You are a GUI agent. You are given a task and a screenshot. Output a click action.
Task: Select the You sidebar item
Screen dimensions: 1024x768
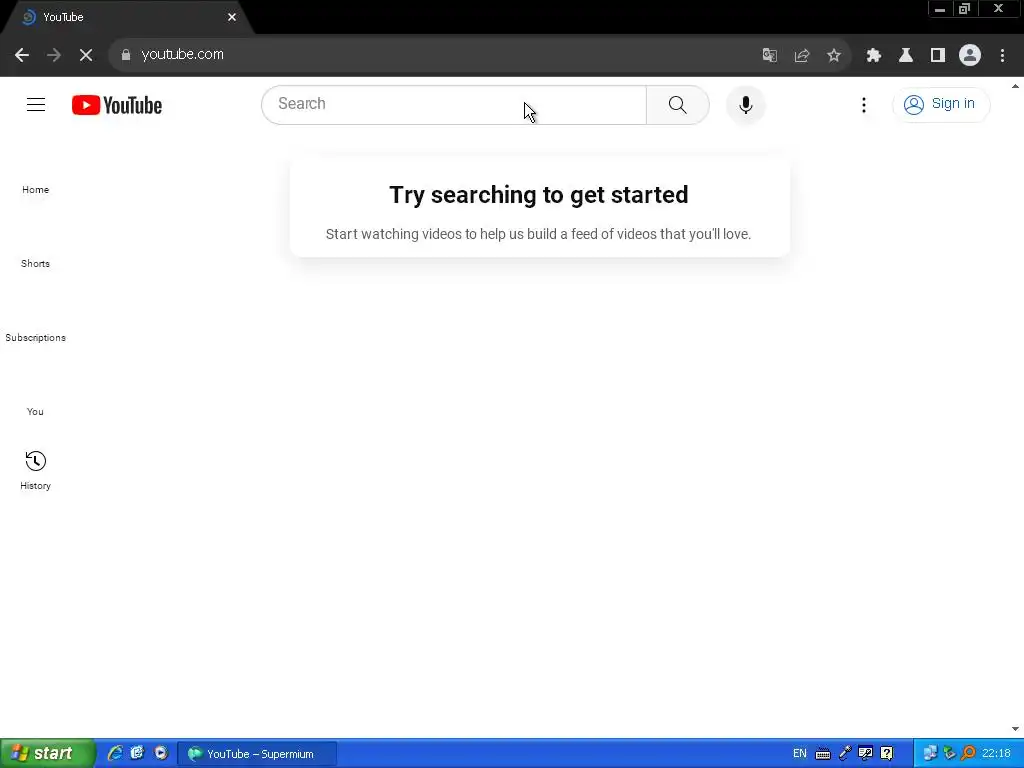click(x=35, y=411)
